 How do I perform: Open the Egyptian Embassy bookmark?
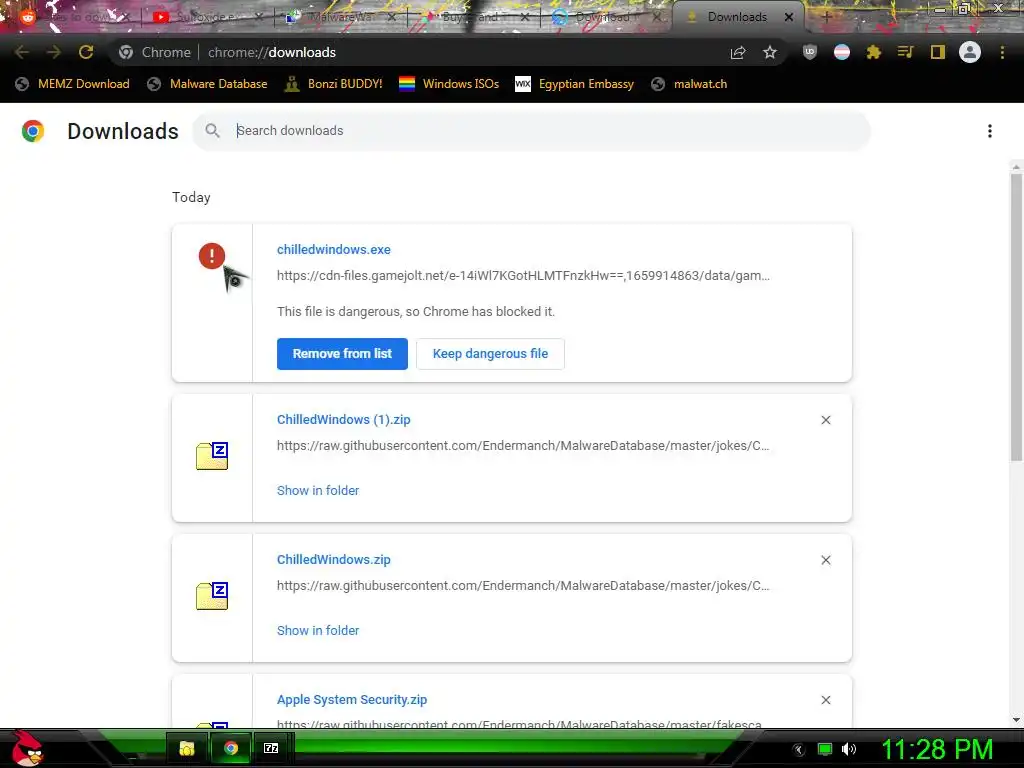point(575,84)
